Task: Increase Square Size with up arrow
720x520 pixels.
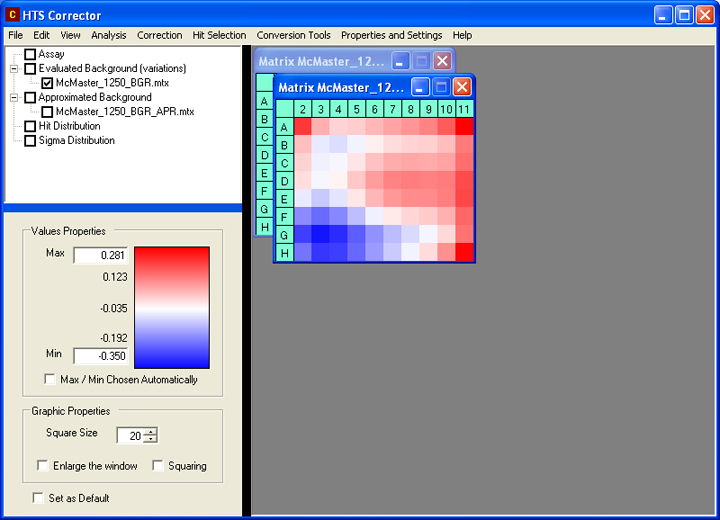Action: 150,432
